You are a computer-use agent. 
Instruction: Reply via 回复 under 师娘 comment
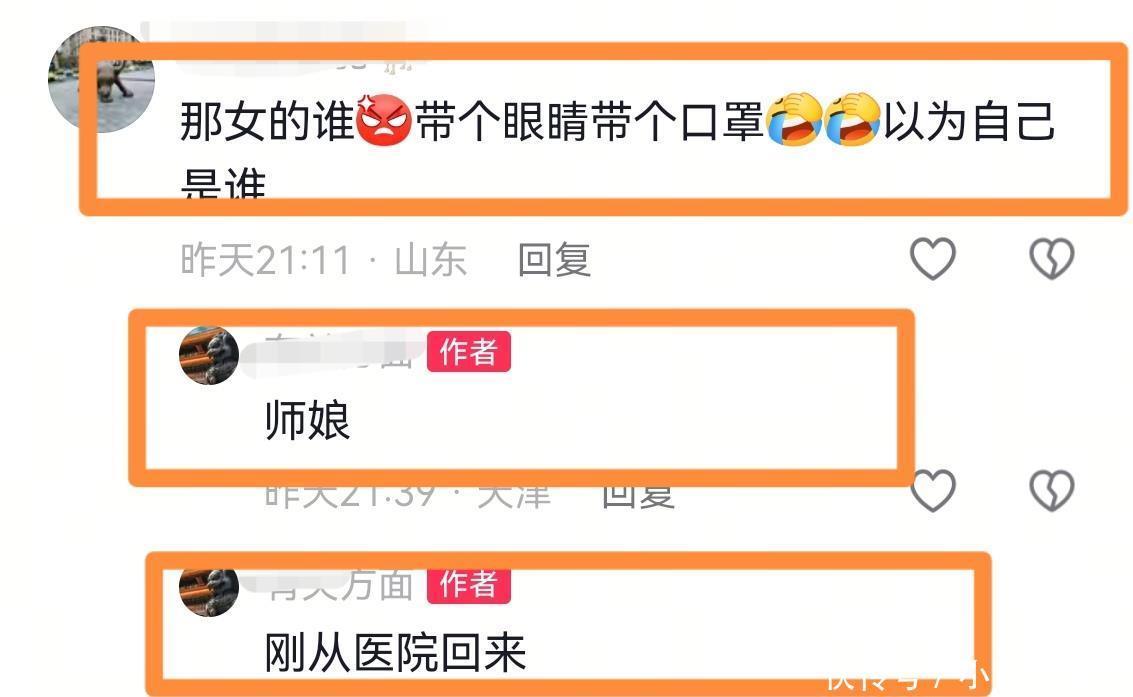[x=639, y=495]
